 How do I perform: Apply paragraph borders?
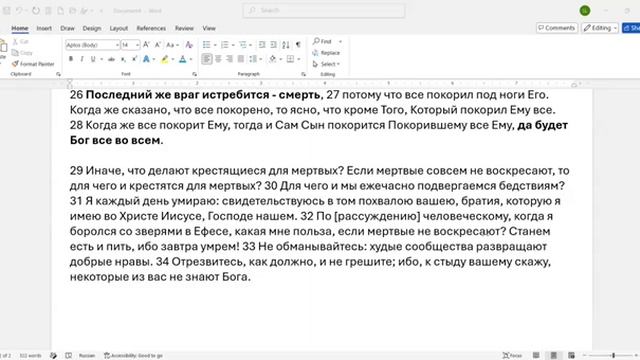click(x=290, y=59)
